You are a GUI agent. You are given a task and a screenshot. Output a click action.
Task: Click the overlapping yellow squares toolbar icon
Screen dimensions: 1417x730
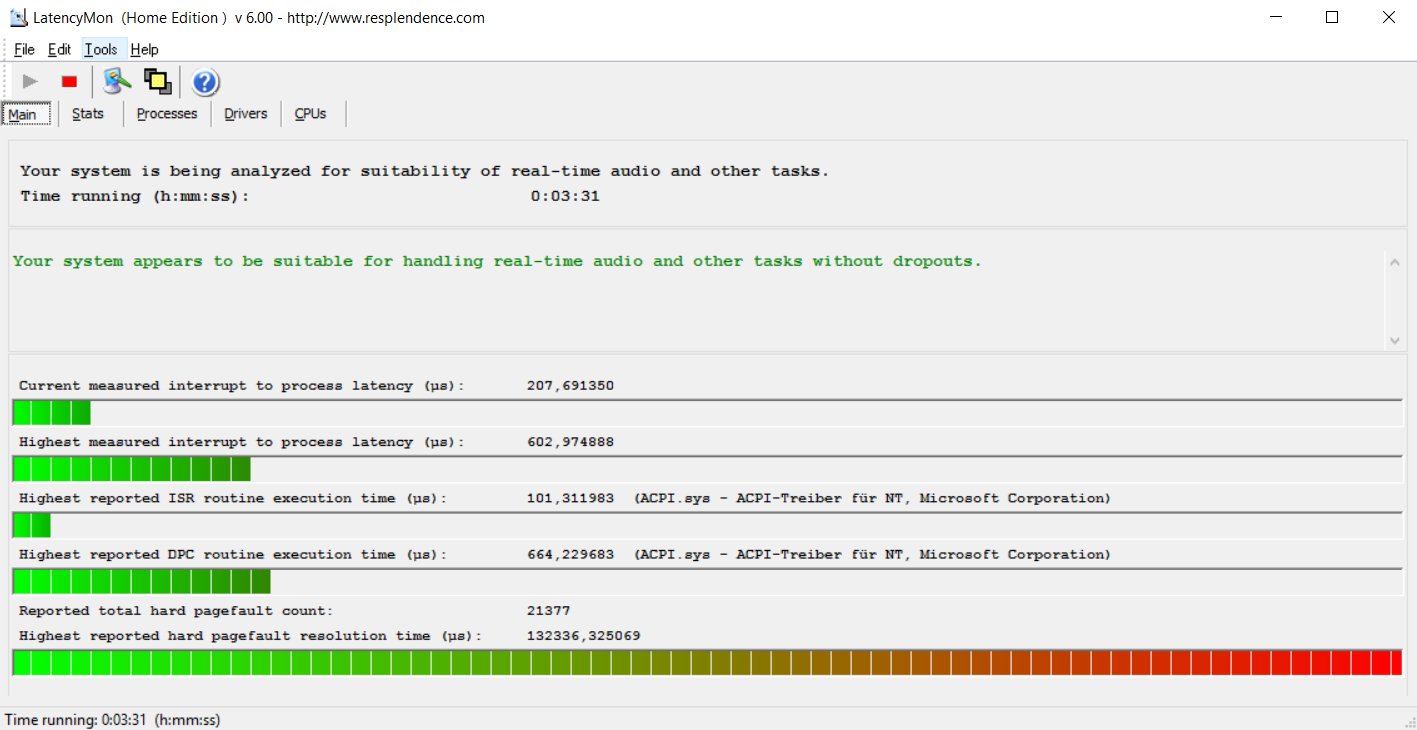tap(158, 82)
